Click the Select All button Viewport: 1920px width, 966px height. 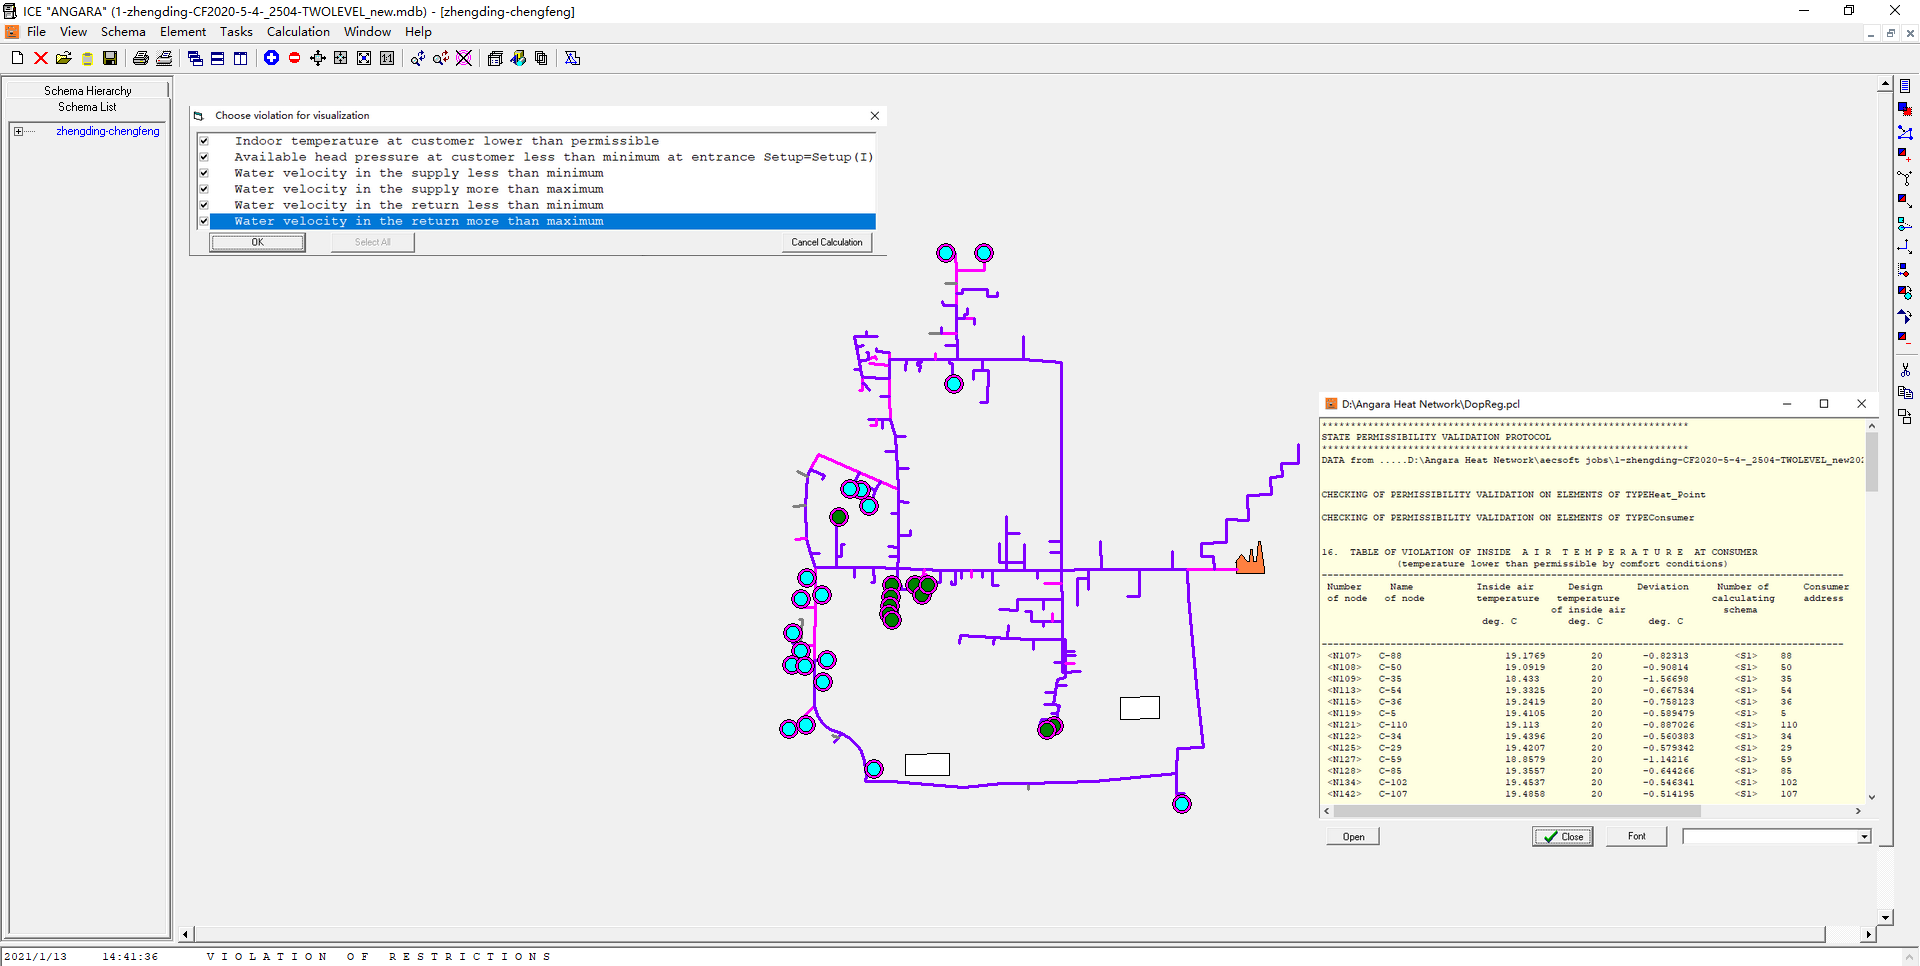(372, 242)
